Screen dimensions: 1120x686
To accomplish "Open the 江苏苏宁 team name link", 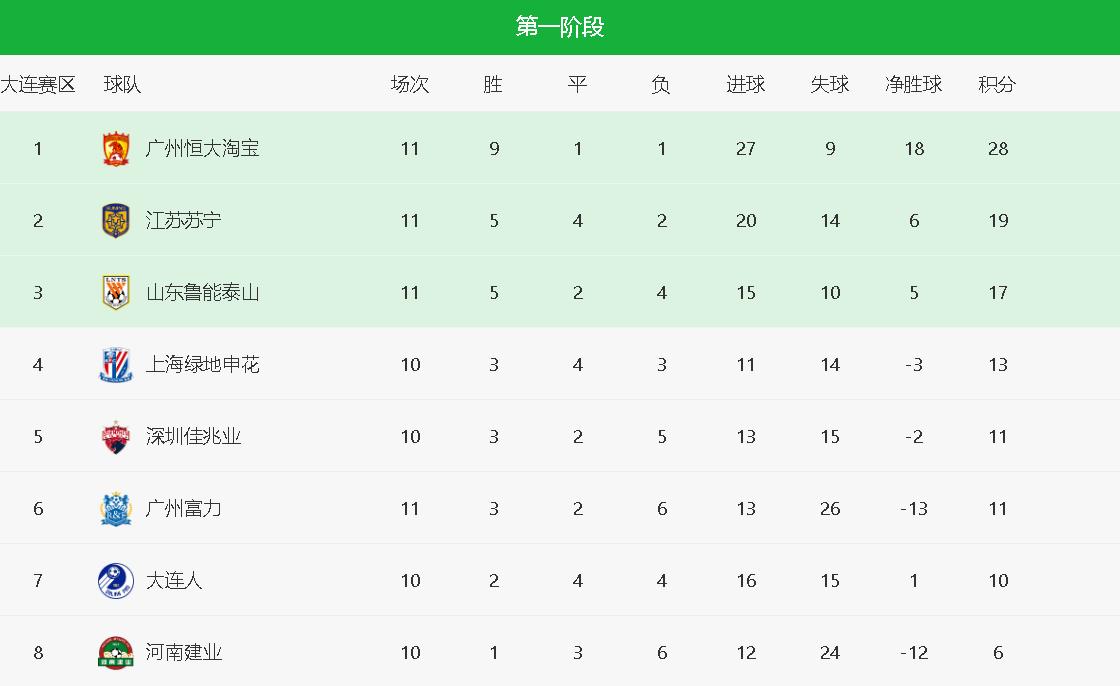I will click(x=183, y=221).
